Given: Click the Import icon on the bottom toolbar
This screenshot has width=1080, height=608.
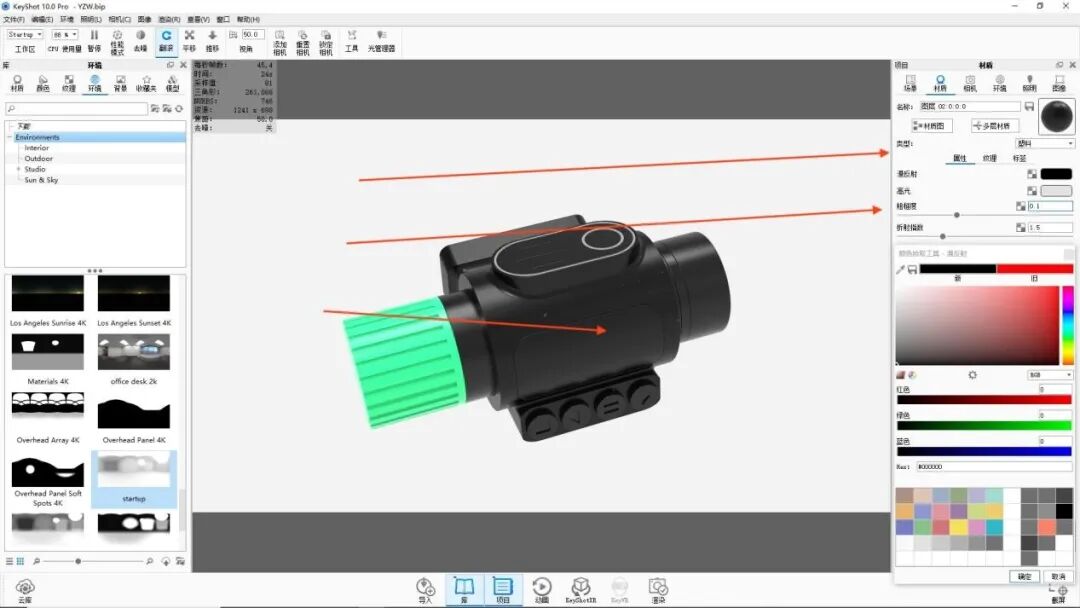Looking at the screenshot, I should tap(424, 586).
